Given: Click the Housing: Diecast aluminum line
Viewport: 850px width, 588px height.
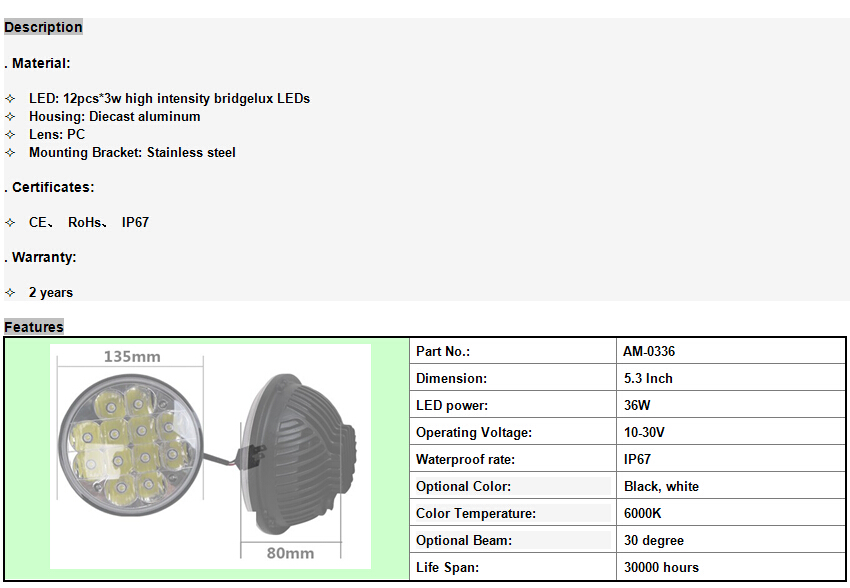Looking at the screenshot, I should pos(114,117).
